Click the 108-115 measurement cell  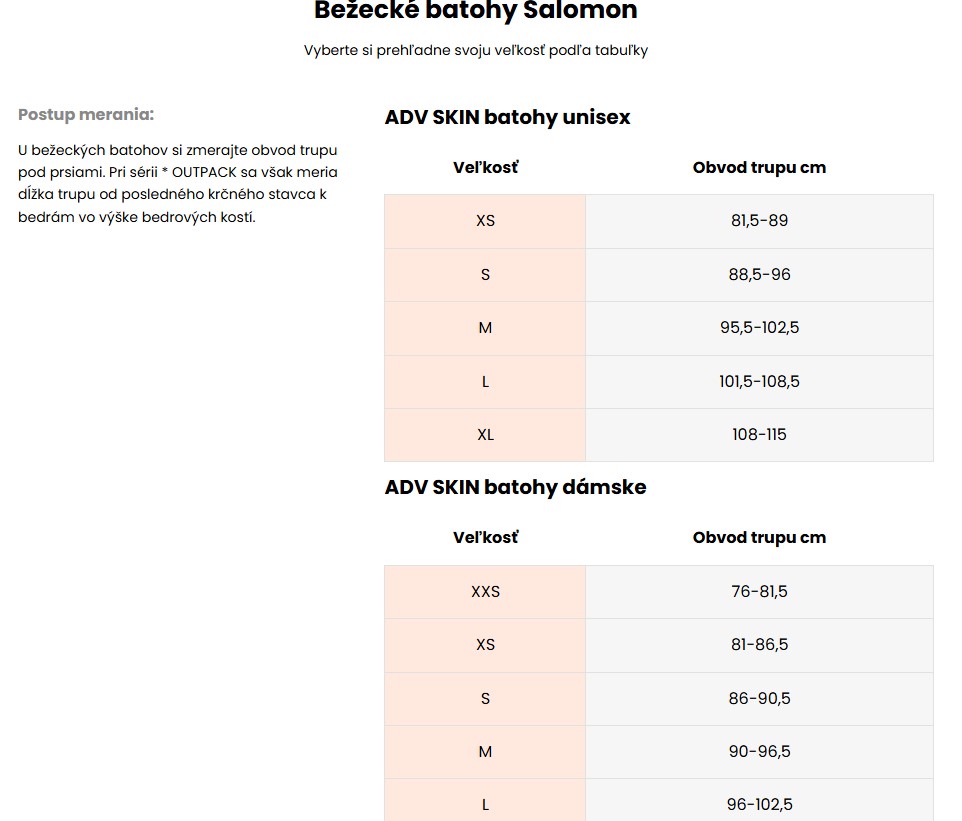(760, 435)
